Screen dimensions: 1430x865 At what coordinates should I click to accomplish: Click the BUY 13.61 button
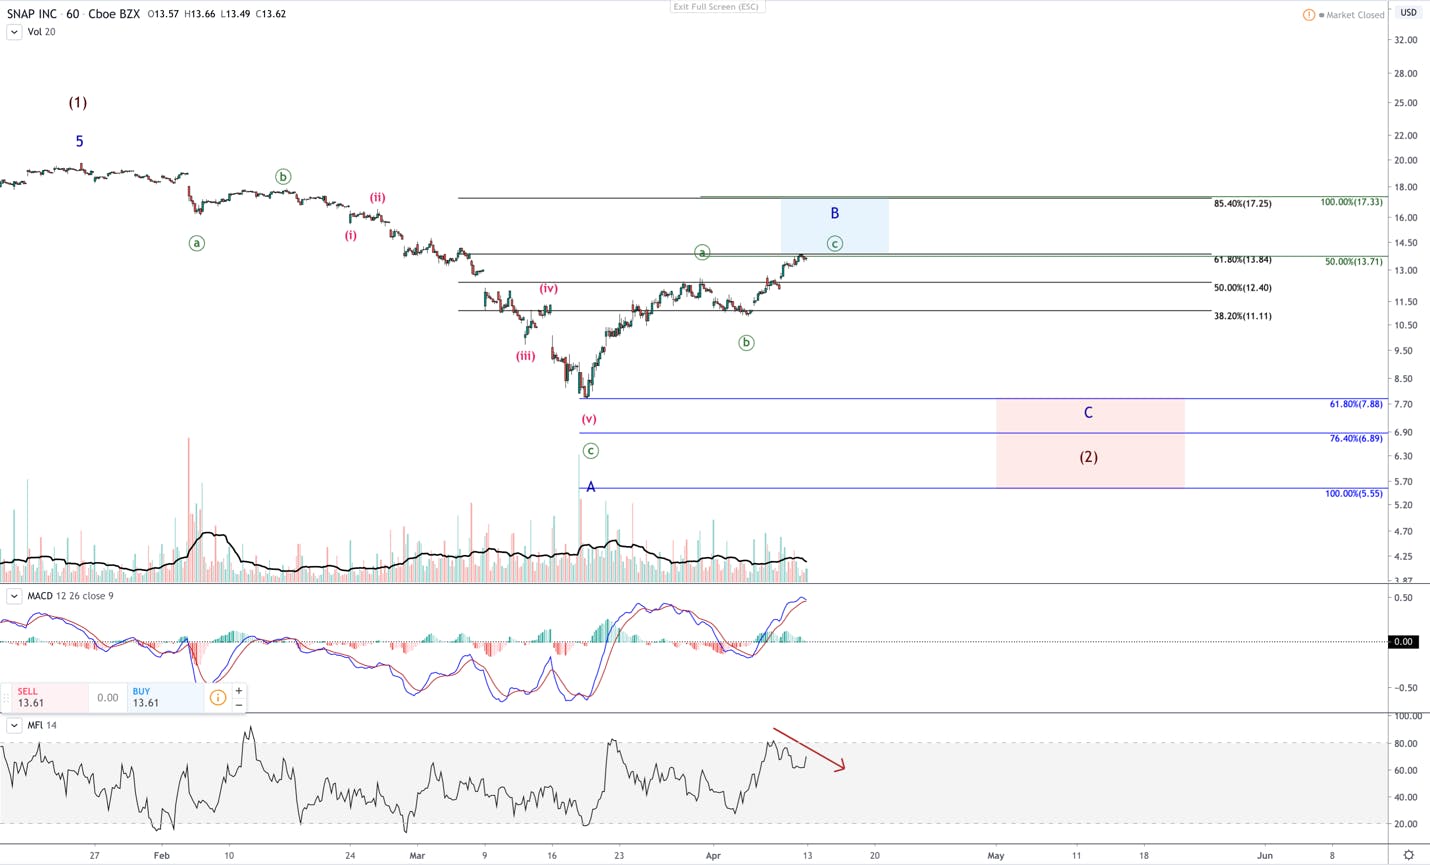[165, 697]
